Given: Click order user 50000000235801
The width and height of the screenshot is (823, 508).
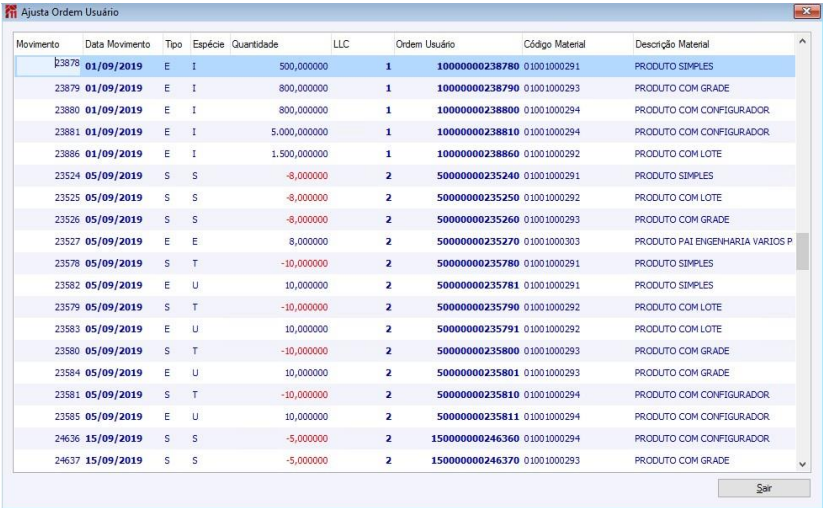Looking at the screenshot, I should click(x=478, y=373).
